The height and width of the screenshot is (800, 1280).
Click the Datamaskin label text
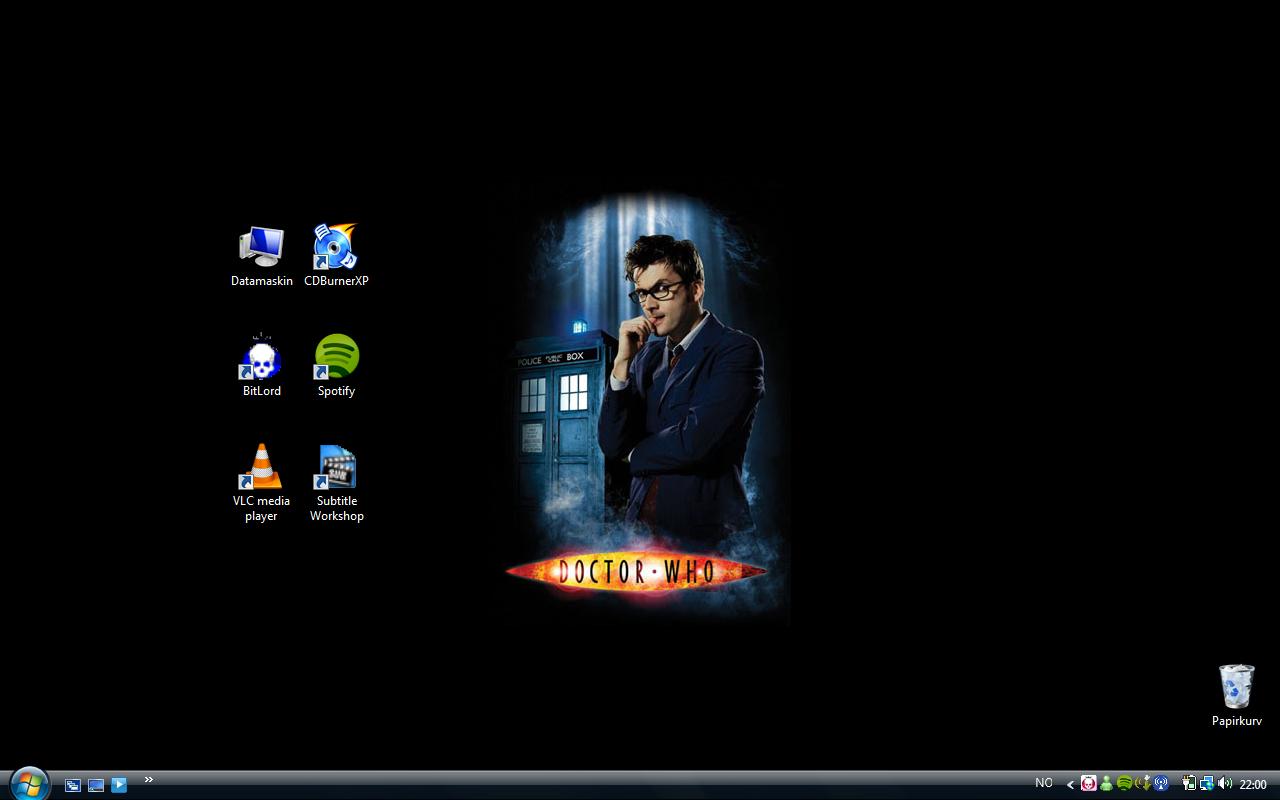pyautogui.click(x=261, y=281)
